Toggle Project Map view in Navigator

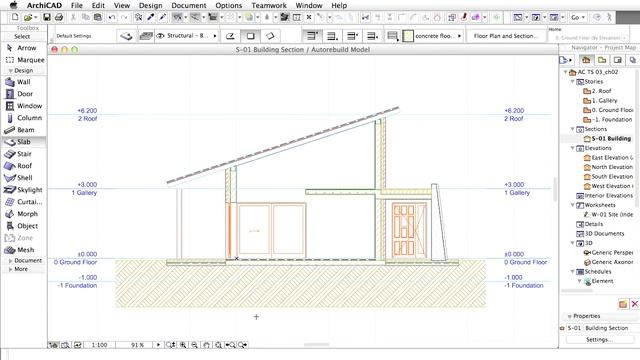tap(586, 60)
